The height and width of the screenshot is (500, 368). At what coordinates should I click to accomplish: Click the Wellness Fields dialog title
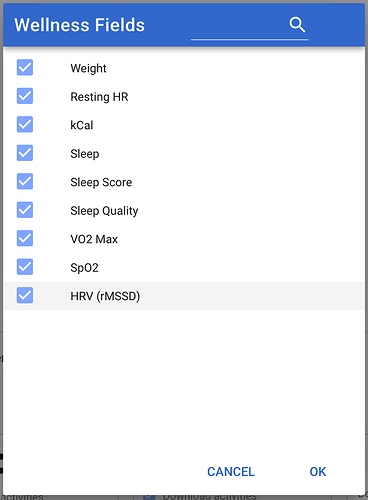[x=79, y=25]
